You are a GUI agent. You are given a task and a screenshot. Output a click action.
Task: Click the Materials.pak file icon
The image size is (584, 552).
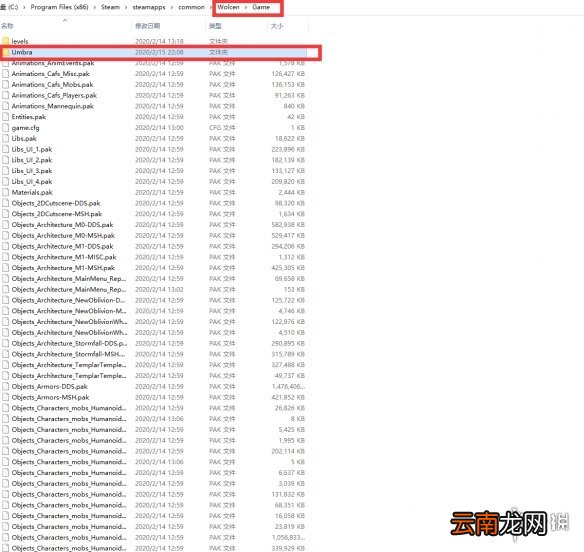[x=6, y=193]
